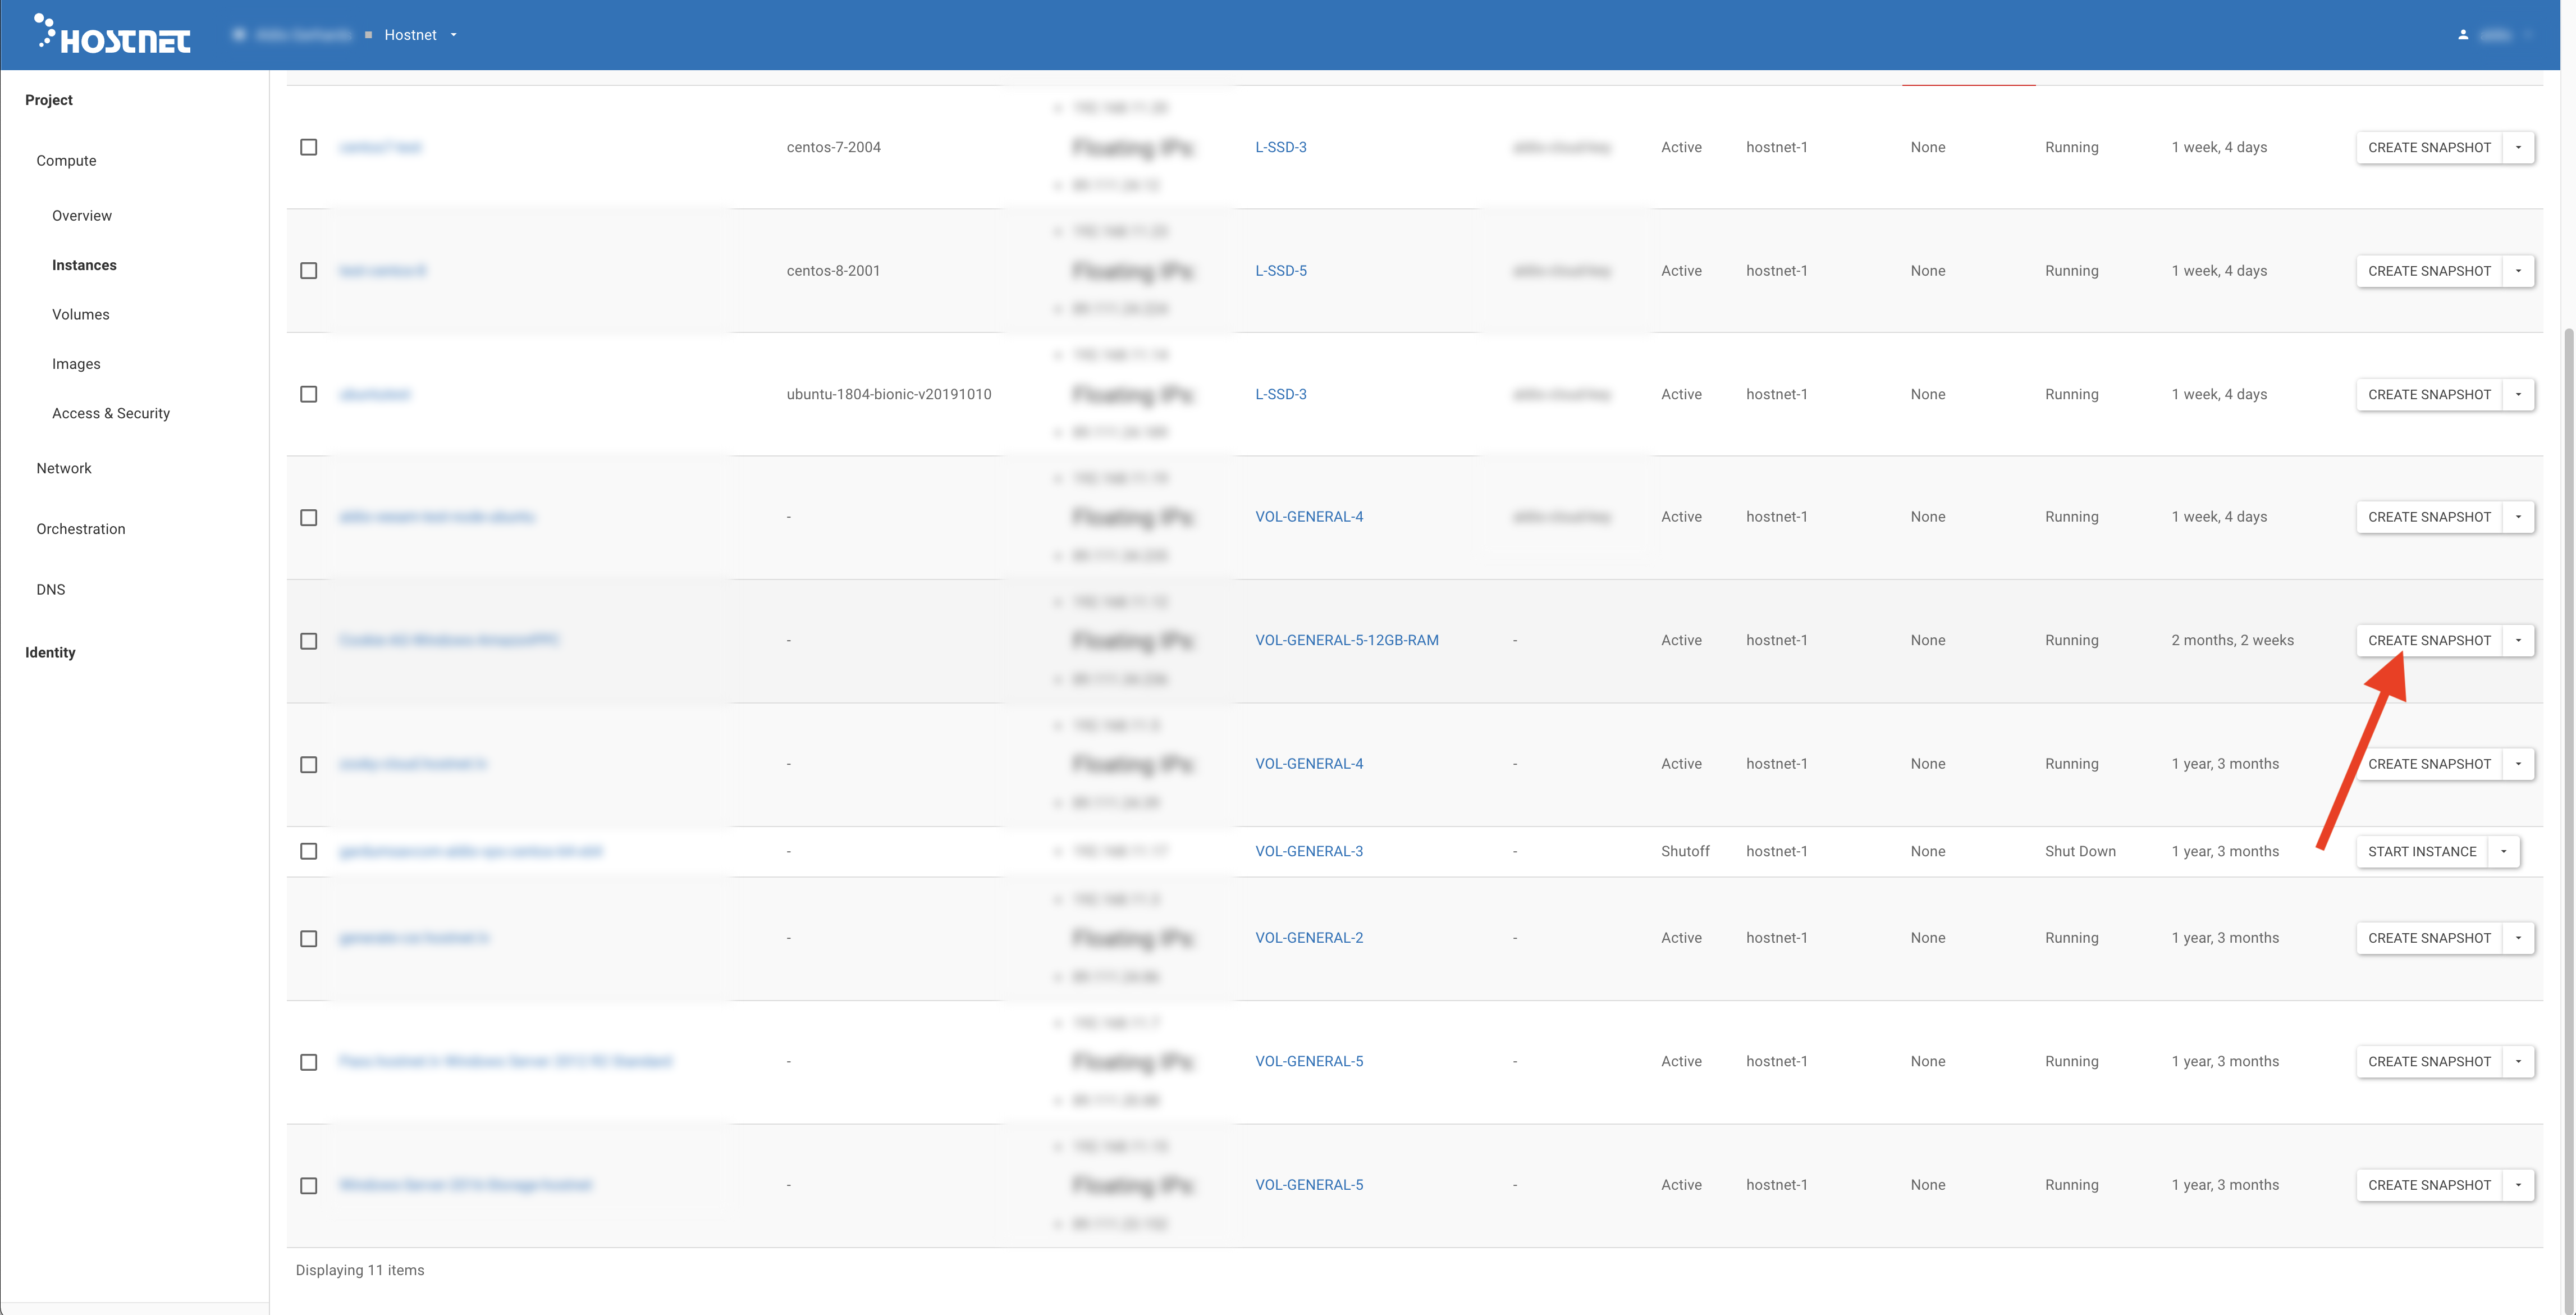Select the checkbox in the ubuntu-1804-bionic row
This screenshot has height=1315, width=2576.
click(x=309, y=394)
